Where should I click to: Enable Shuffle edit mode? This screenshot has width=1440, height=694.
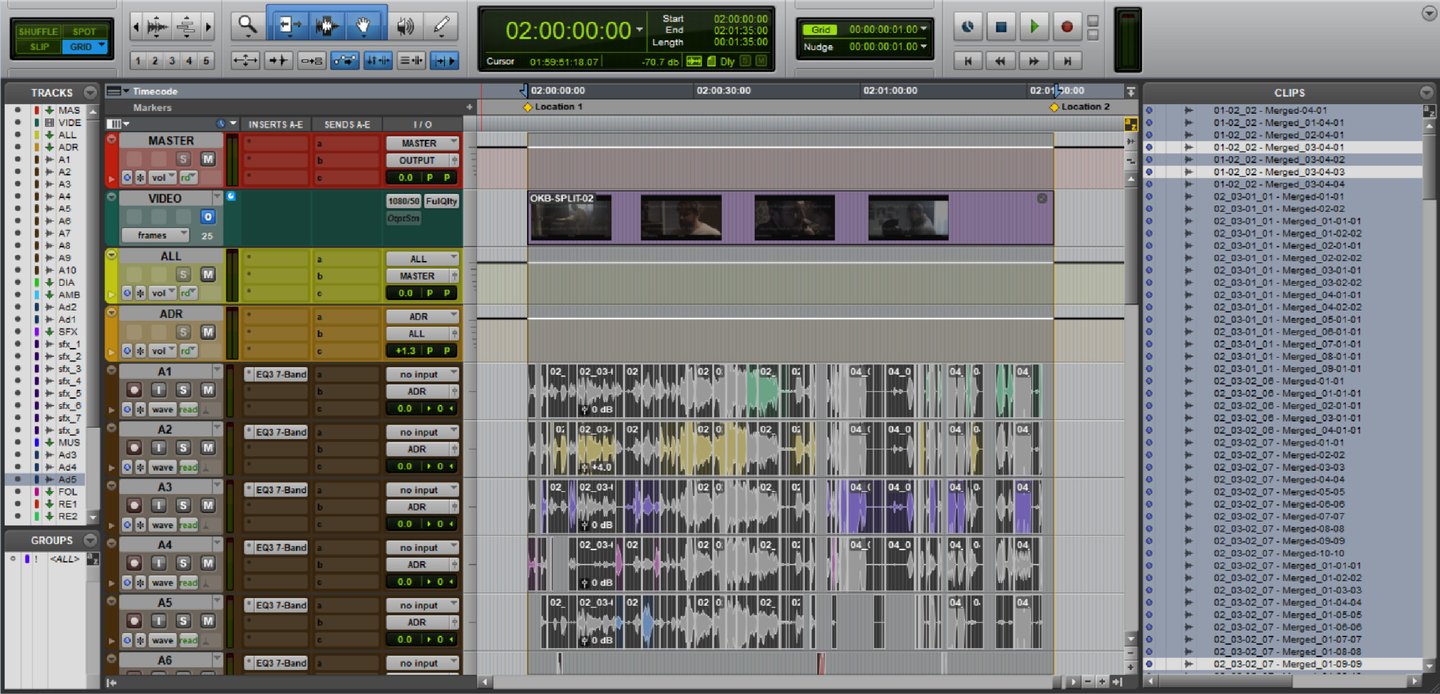[39, 32]
